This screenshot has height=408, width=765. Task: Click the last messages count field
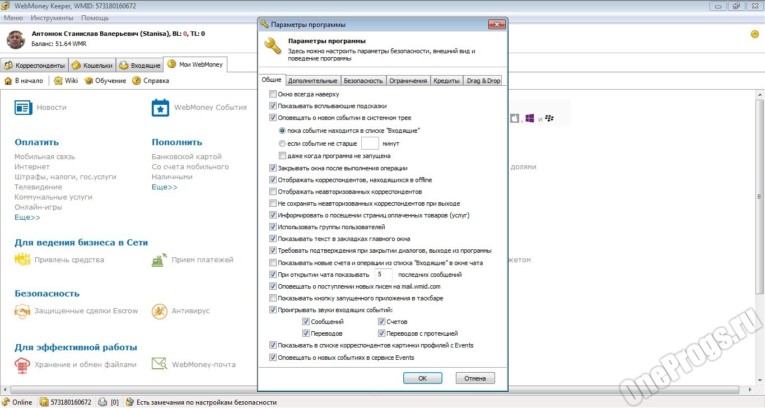[x=383, y=274]
